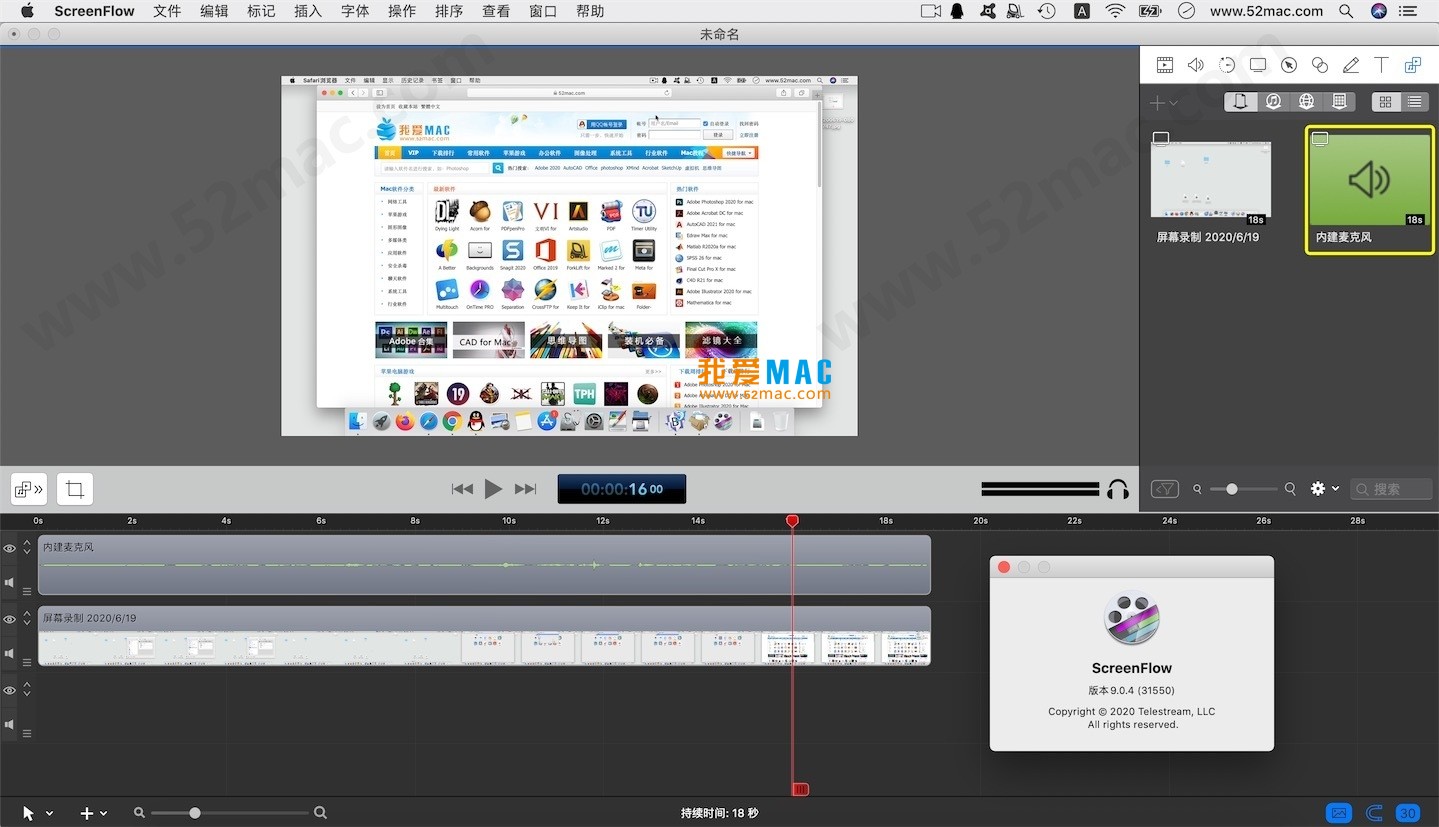1439x827 pixels.
Task: Show the media source with grid icon
Action: [x=1339, y=101]
